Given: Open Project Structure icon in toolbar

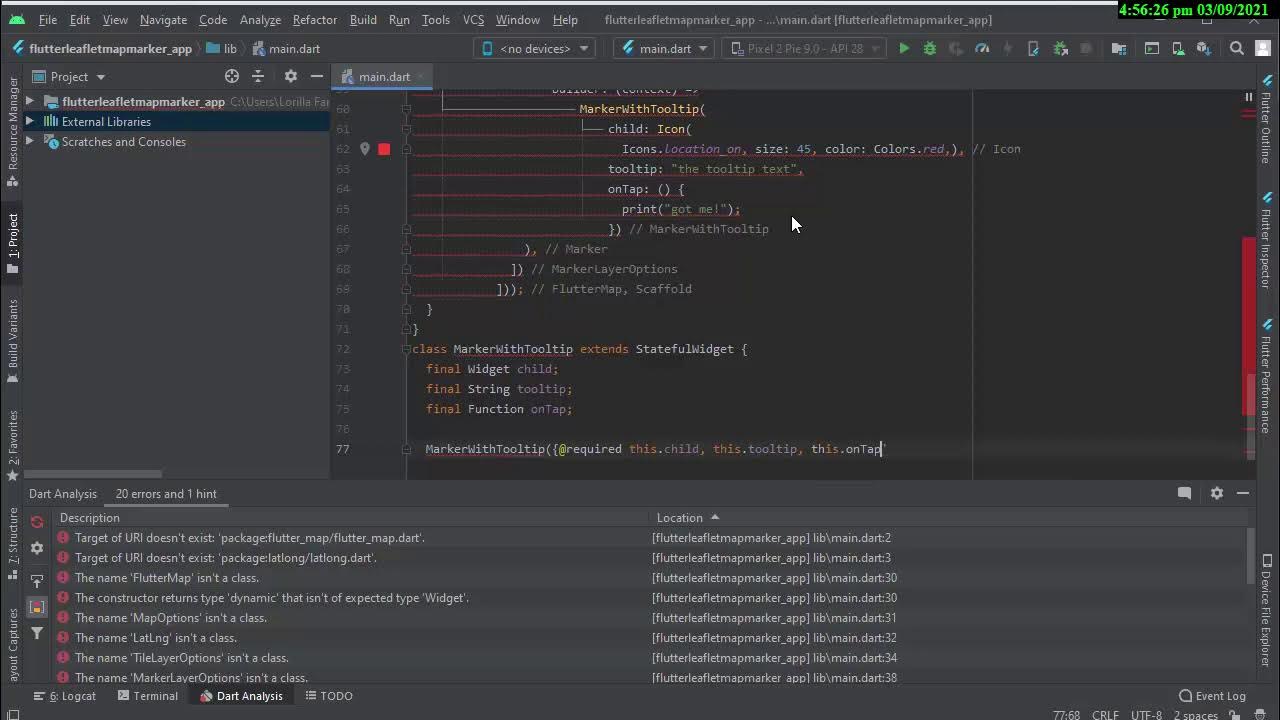Looking at the screenshot, I should tap(1119, 48).
